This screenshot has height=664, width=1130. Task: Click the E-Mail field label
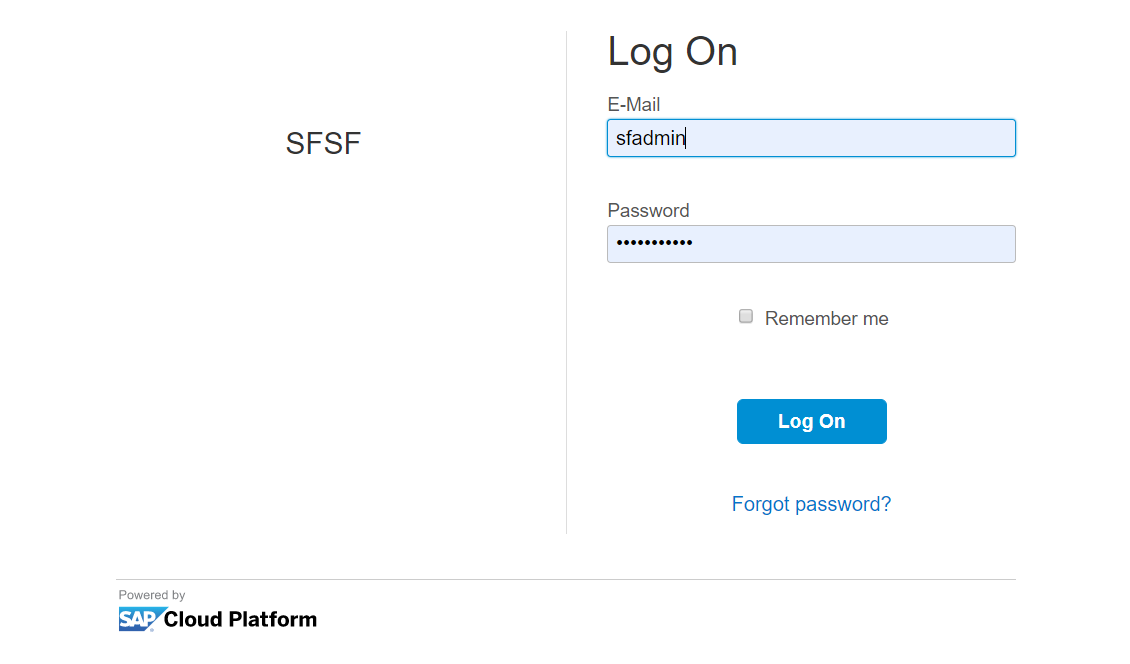click(x=634, y=104)
